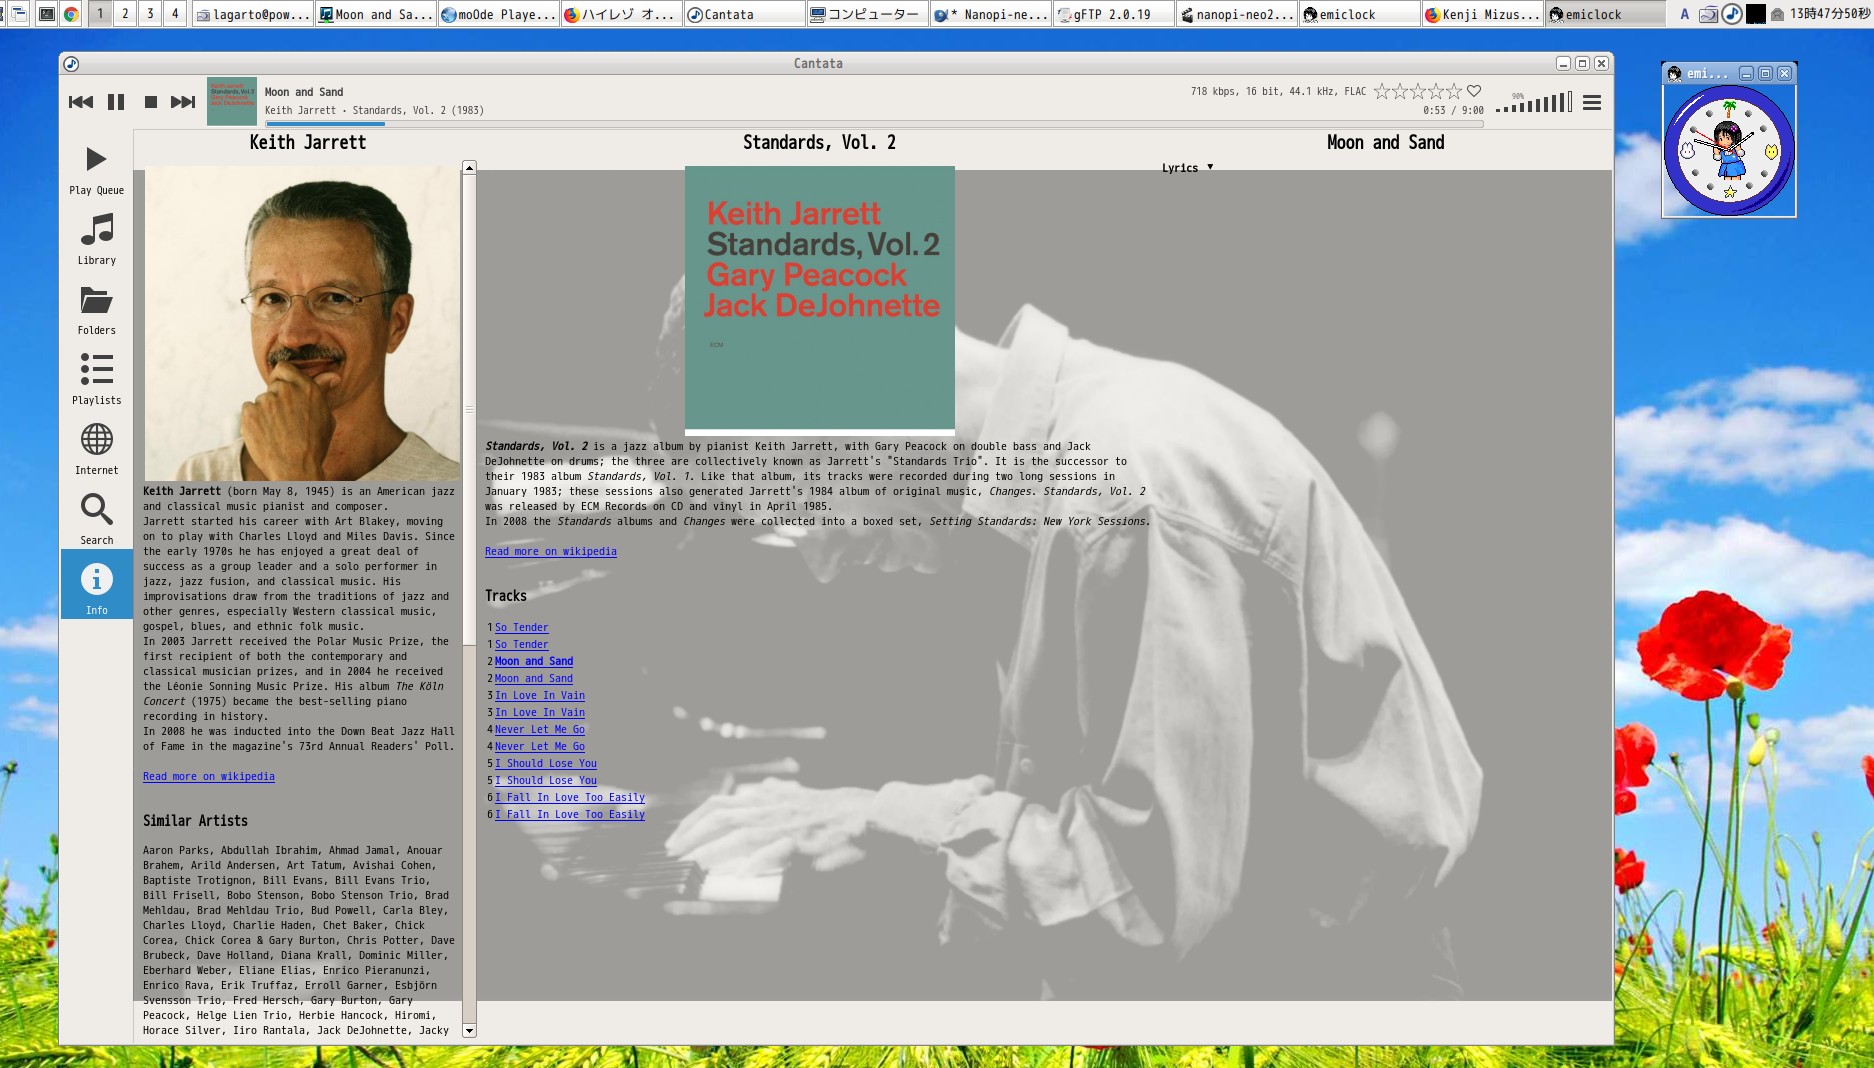Open the Play Queue view

pos(97,169)
